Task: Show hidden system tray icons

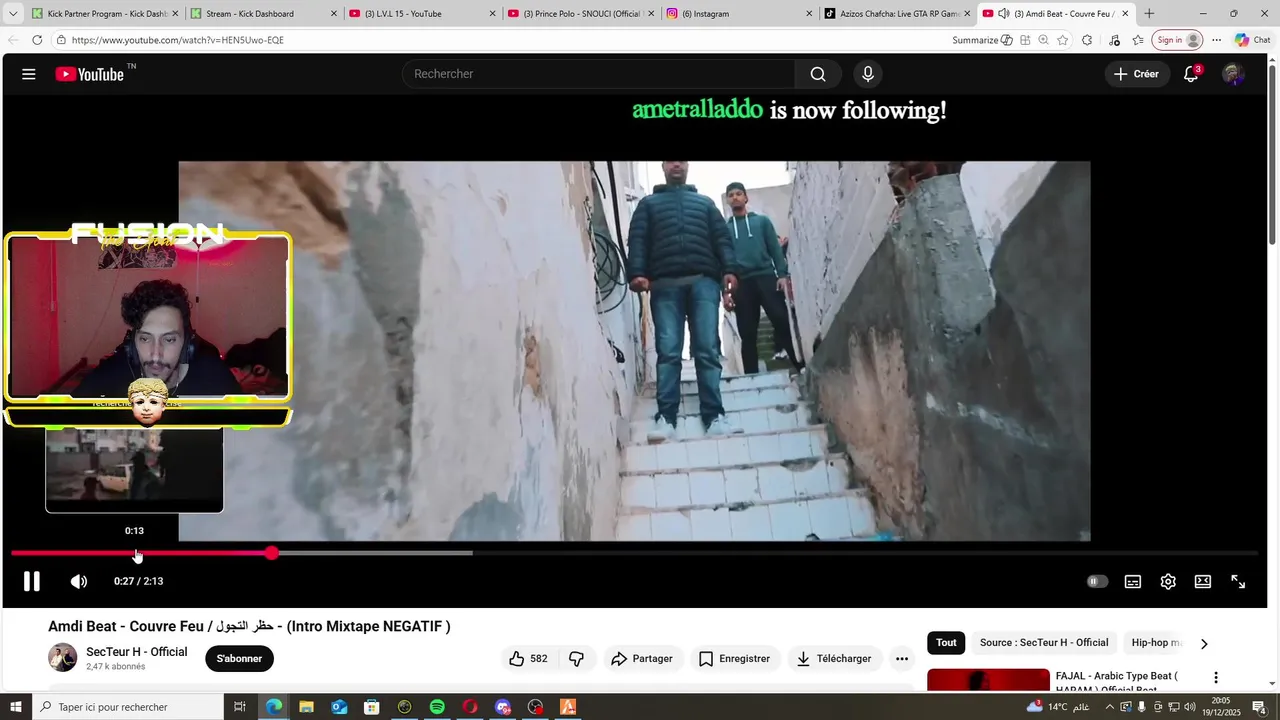Action: point(1109,707)
